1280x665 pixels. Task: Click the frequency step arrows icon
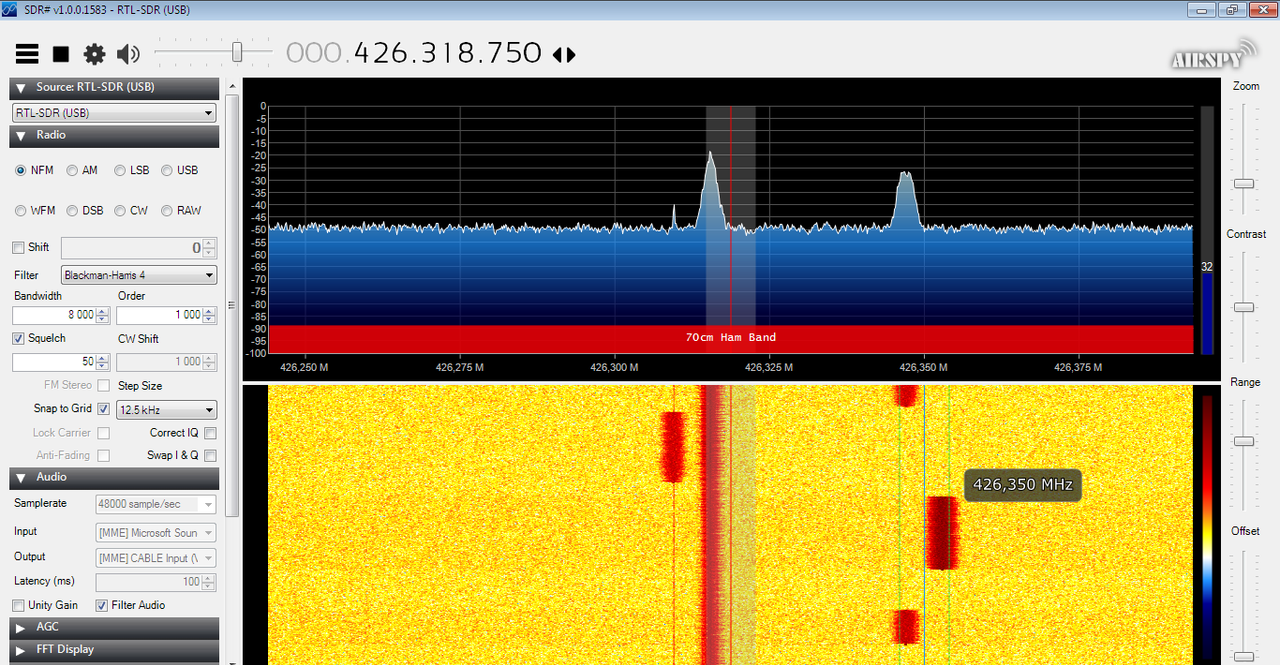[x=564, y=55]
